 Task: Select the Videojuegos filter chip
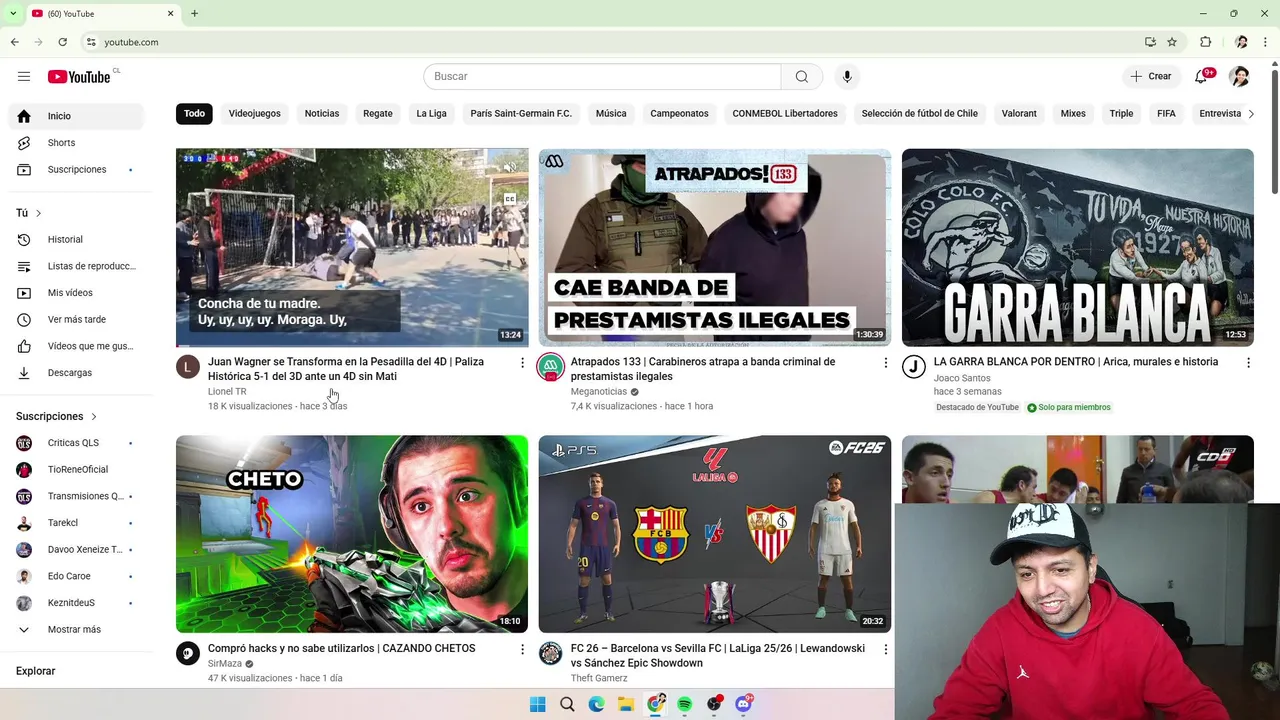tap(255, 114)
